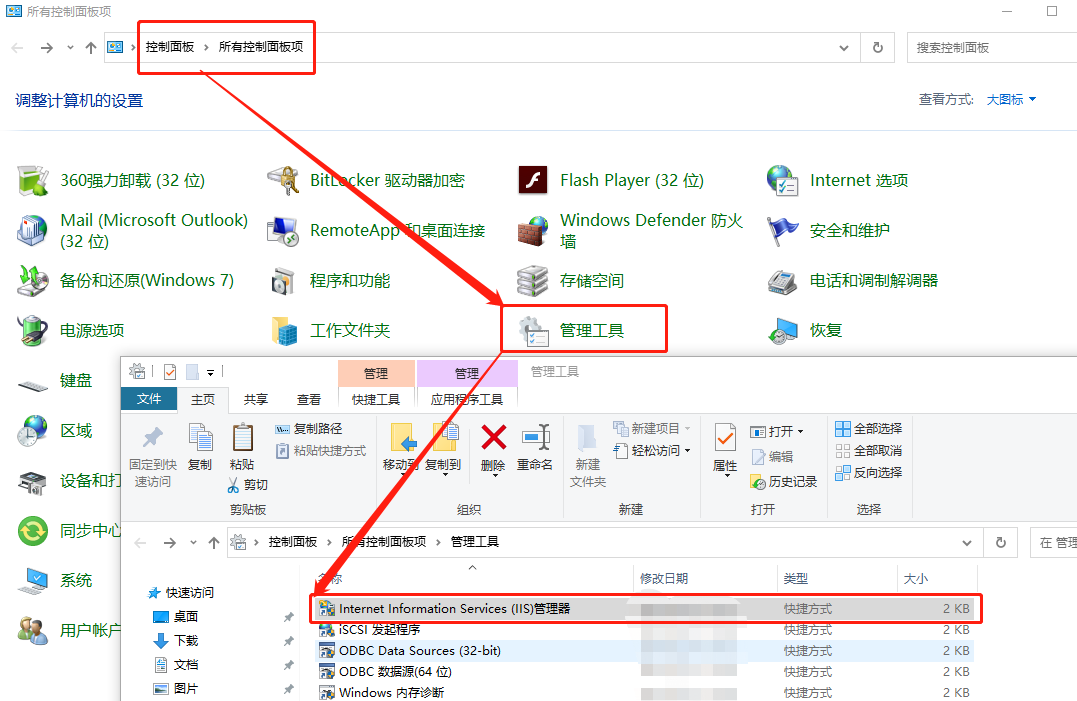Click 反向选择 in ribbon
Viewport: 1077px width, 701px height.
tap(868, 472)
